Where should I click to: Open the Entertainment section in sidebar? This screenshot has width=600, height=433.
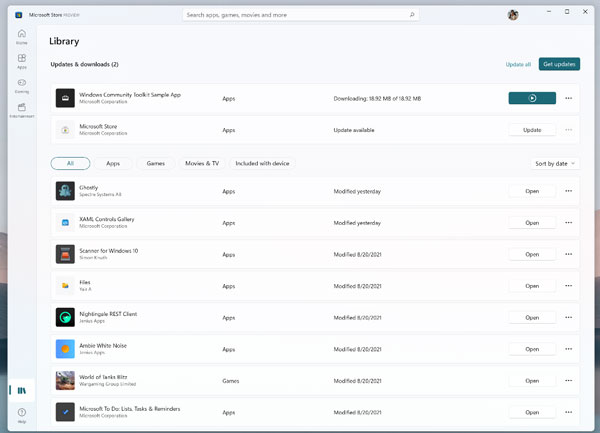coord(22,110)
